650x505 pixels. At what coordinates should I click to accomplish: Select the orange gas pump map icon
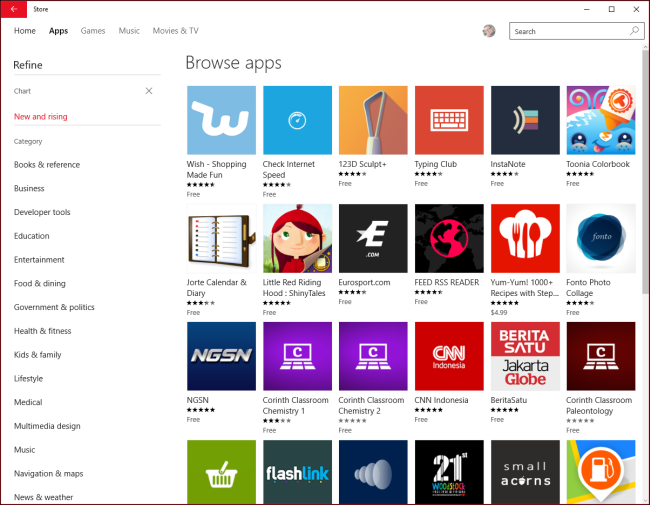(x=601, y=472)
